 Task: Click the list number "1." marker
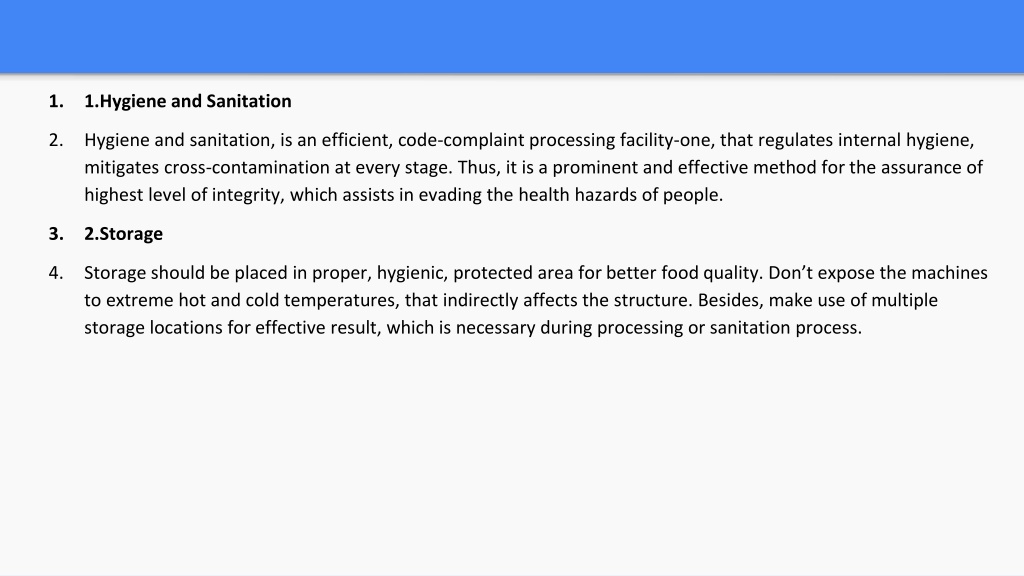[x=56, y=101]
